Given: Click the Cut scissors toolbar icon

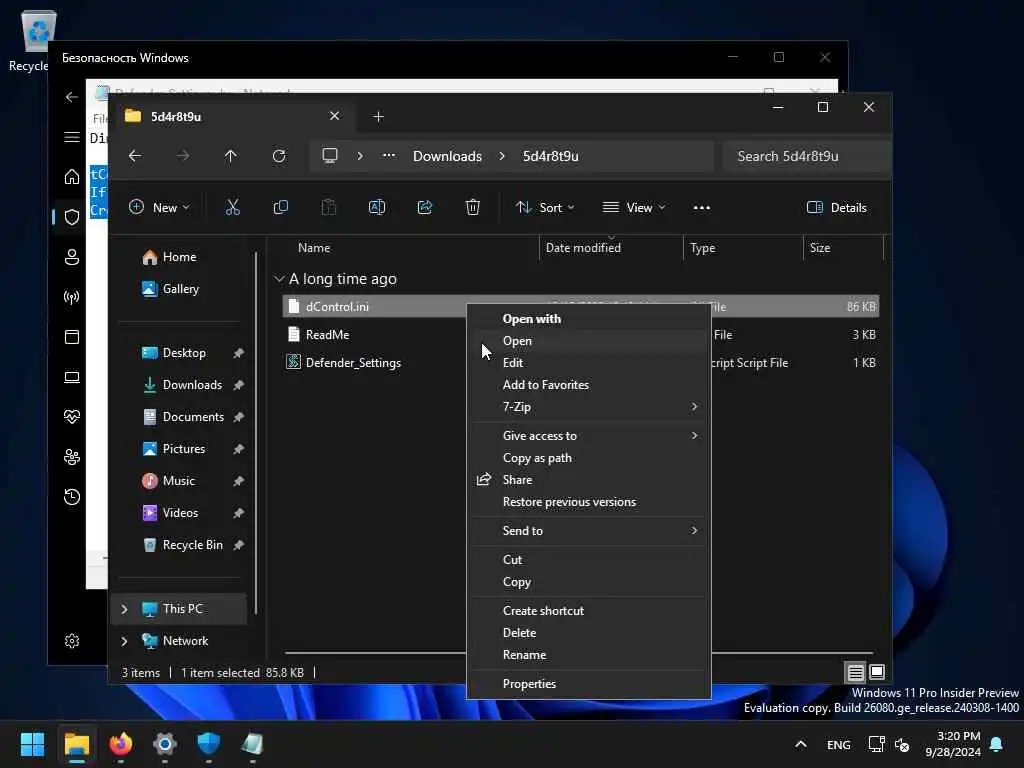Looking at the screenshot, I should 232,208.
